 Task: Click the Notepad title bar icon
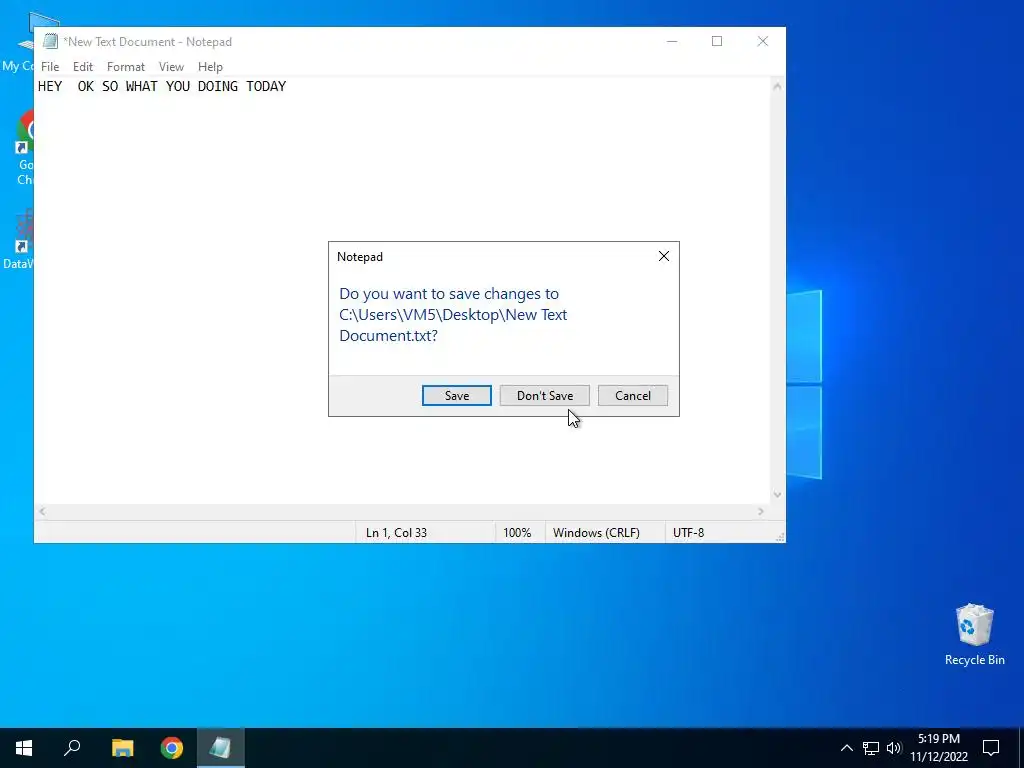point(50,41)
